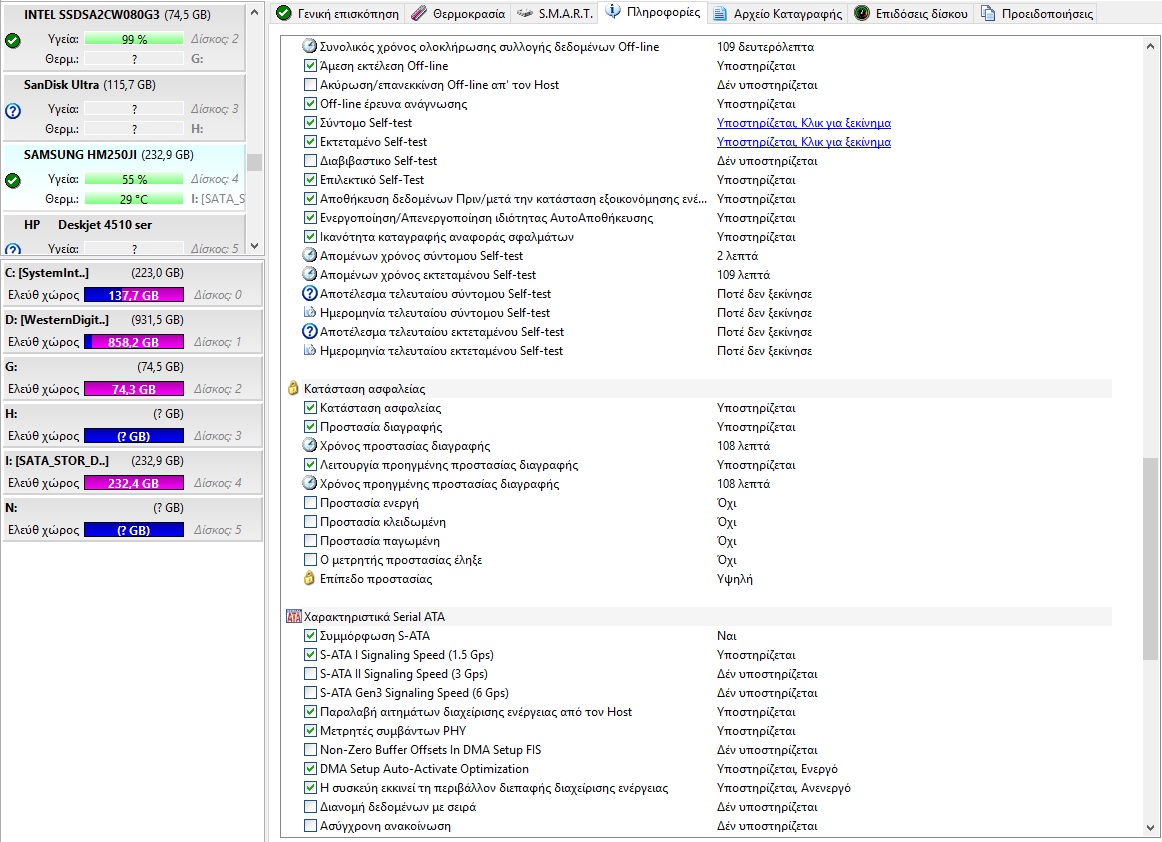
Task: Uncheck the Συμμόρφωση S-ATA checkbox
Action: (x=310, y=636)
